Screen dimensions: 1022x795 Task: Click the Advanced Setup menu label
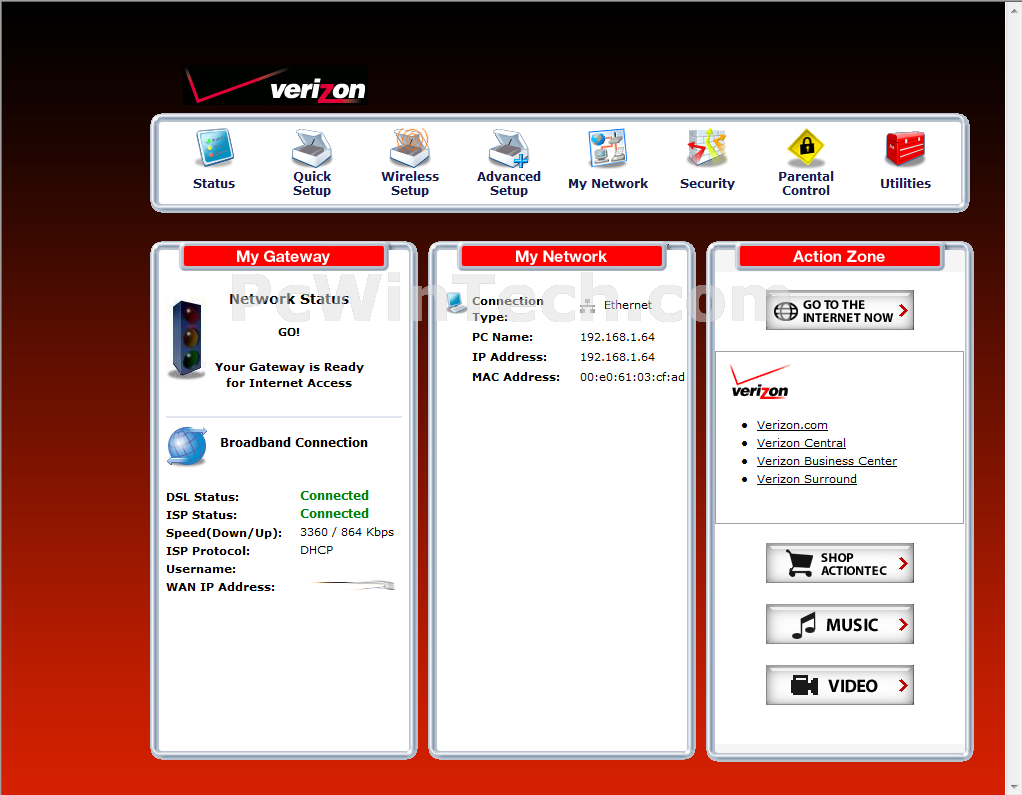(508, 184)
